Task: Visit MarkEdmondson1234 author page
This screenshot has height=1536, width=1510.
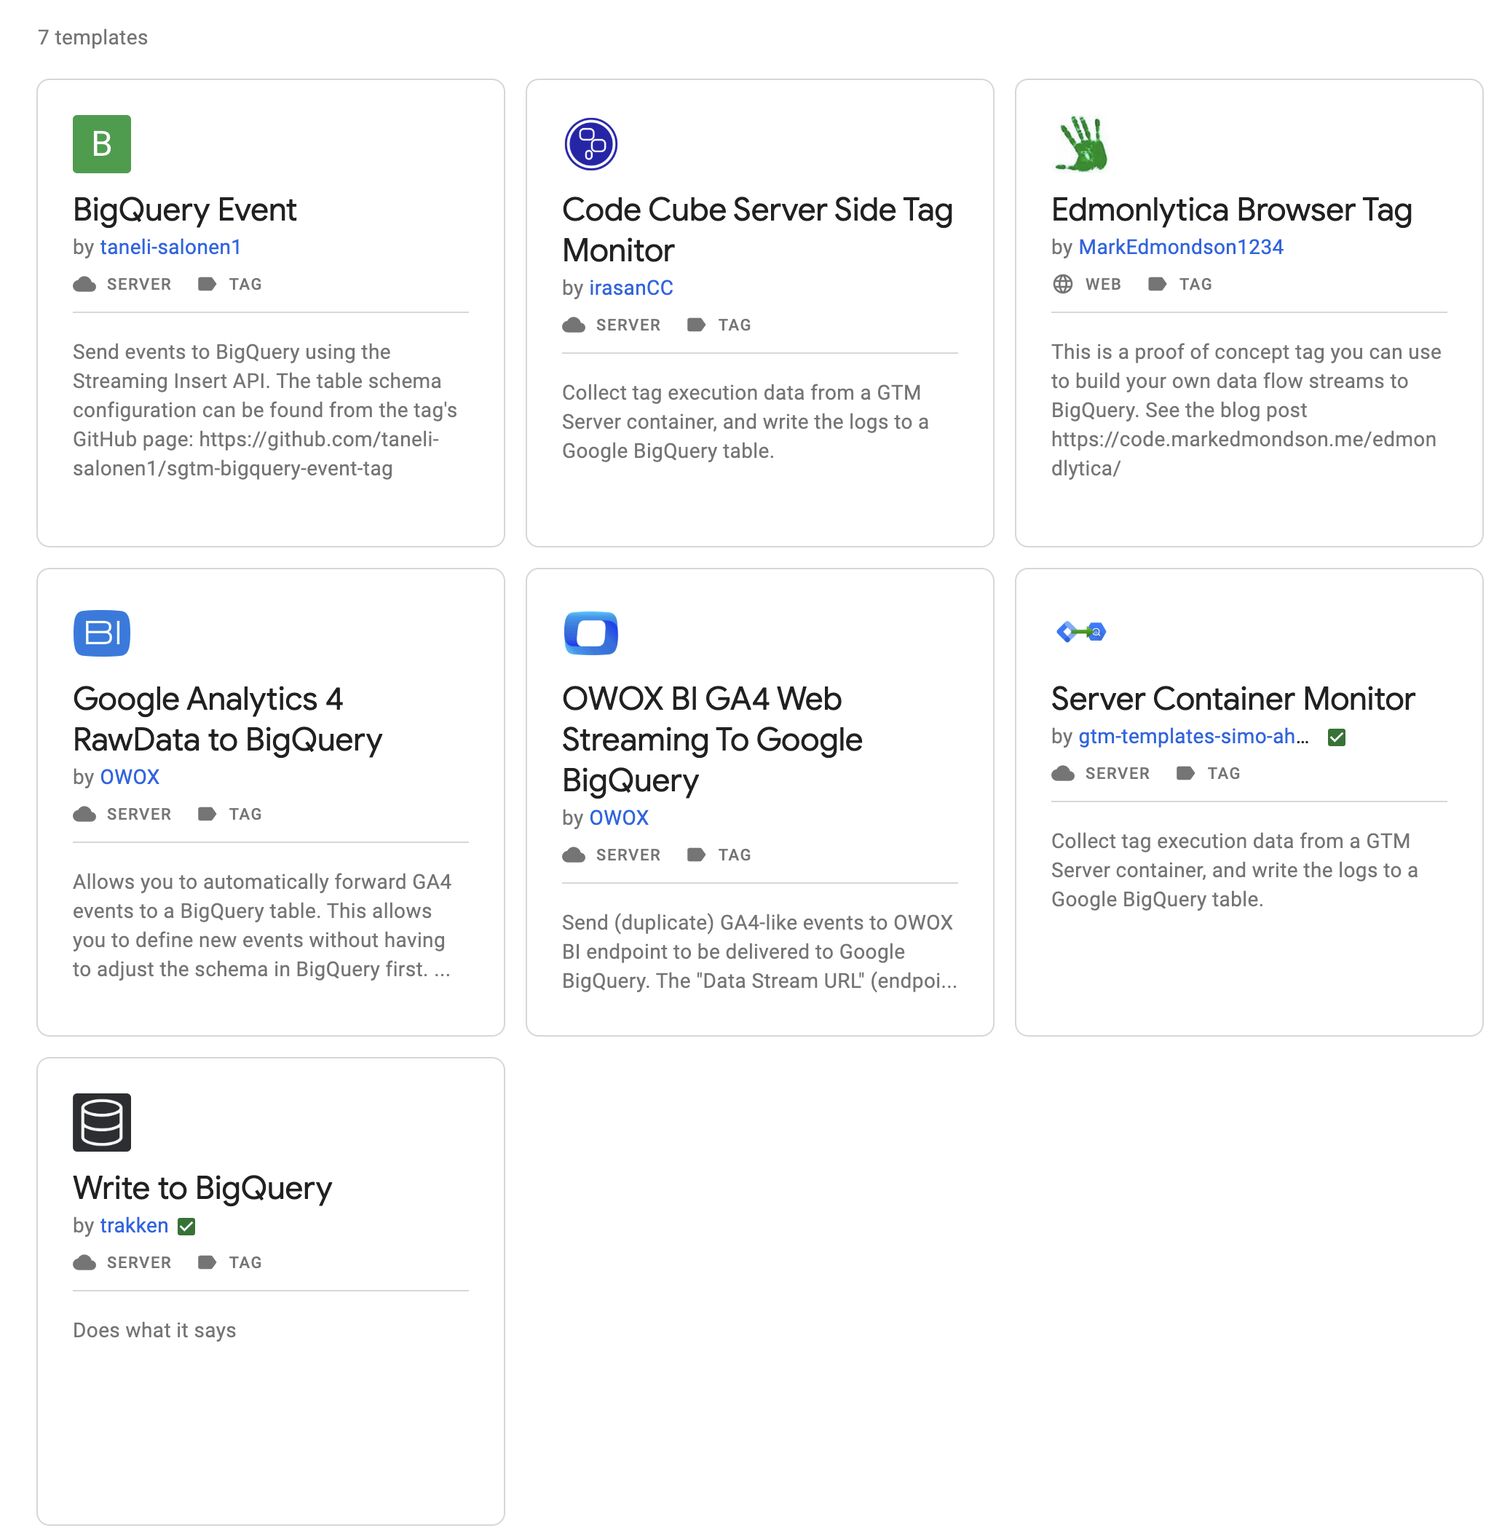Action: [x=1180, y=247]
